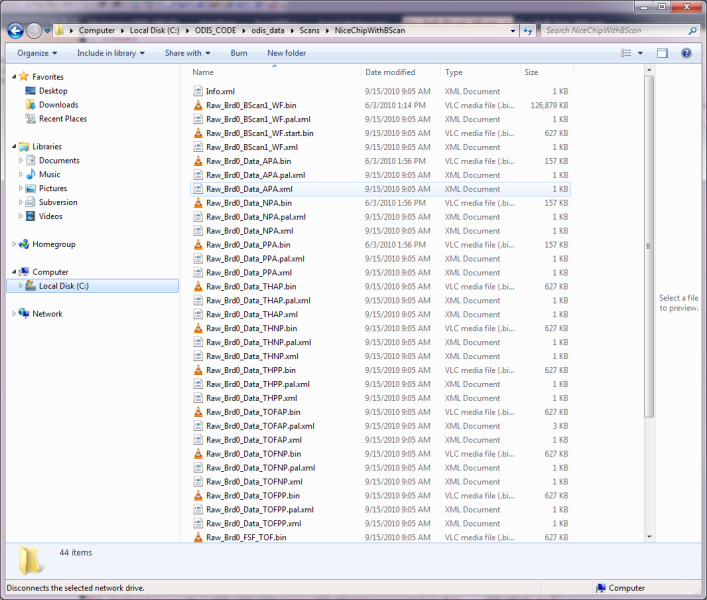
Task: Open the Include in library dropdown
Action: (111, 53)
